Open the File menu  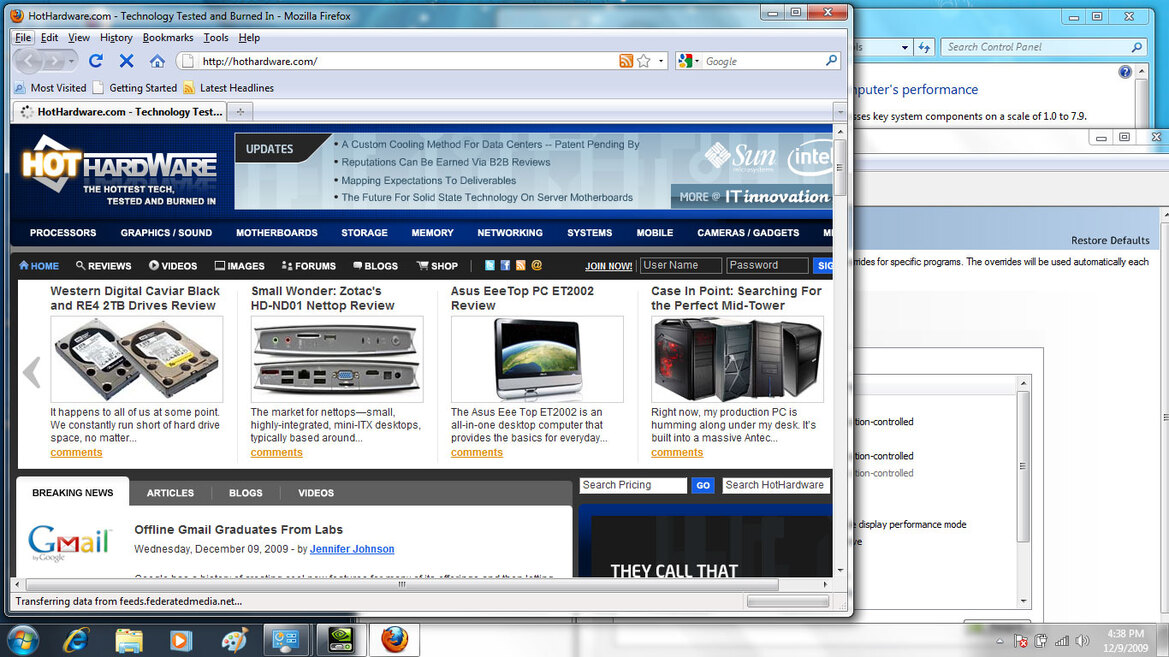pos(23,37)
